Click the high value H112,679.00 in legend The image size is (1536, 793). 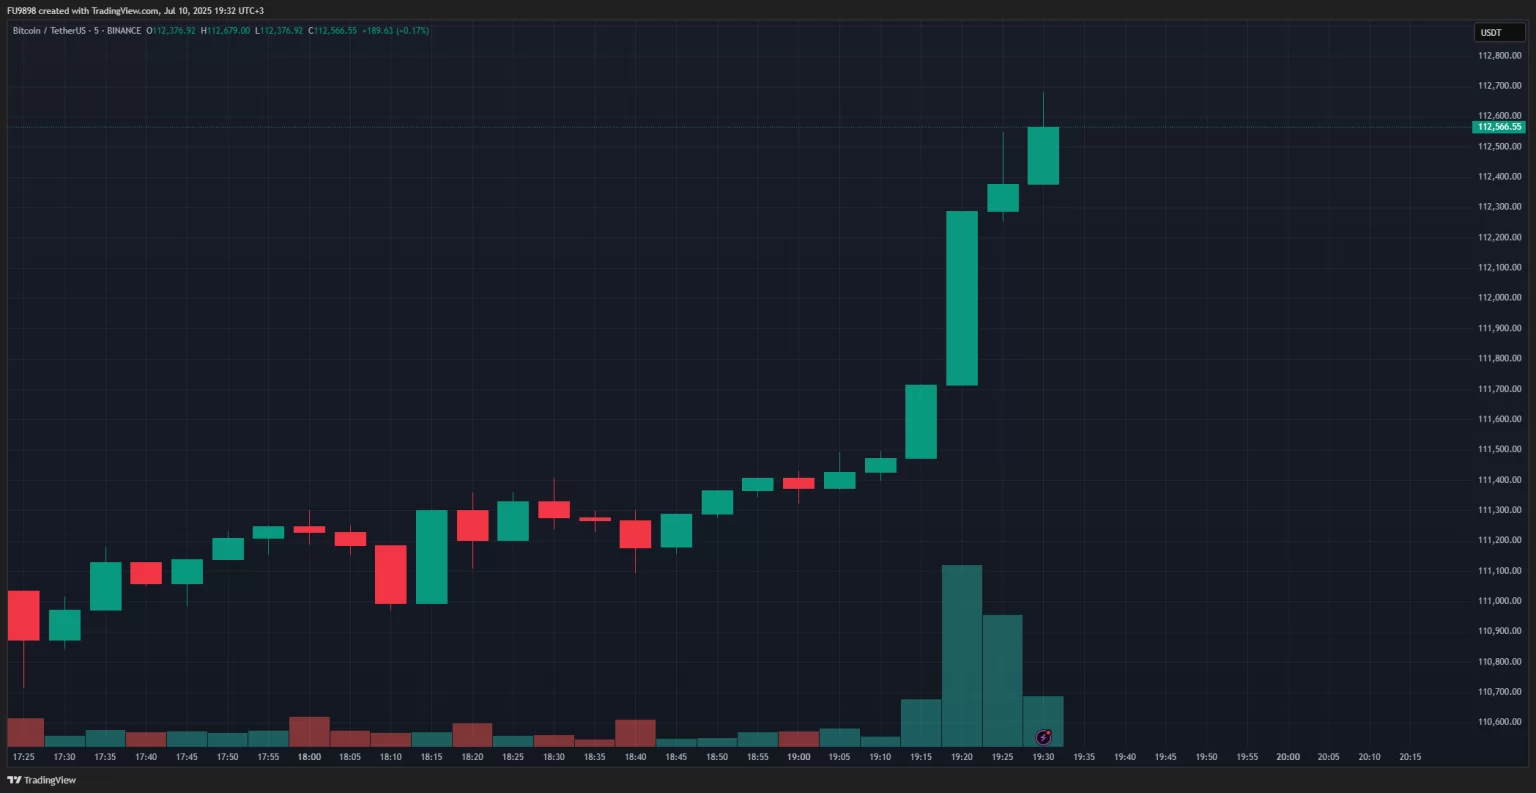click(x=226, y=31)
